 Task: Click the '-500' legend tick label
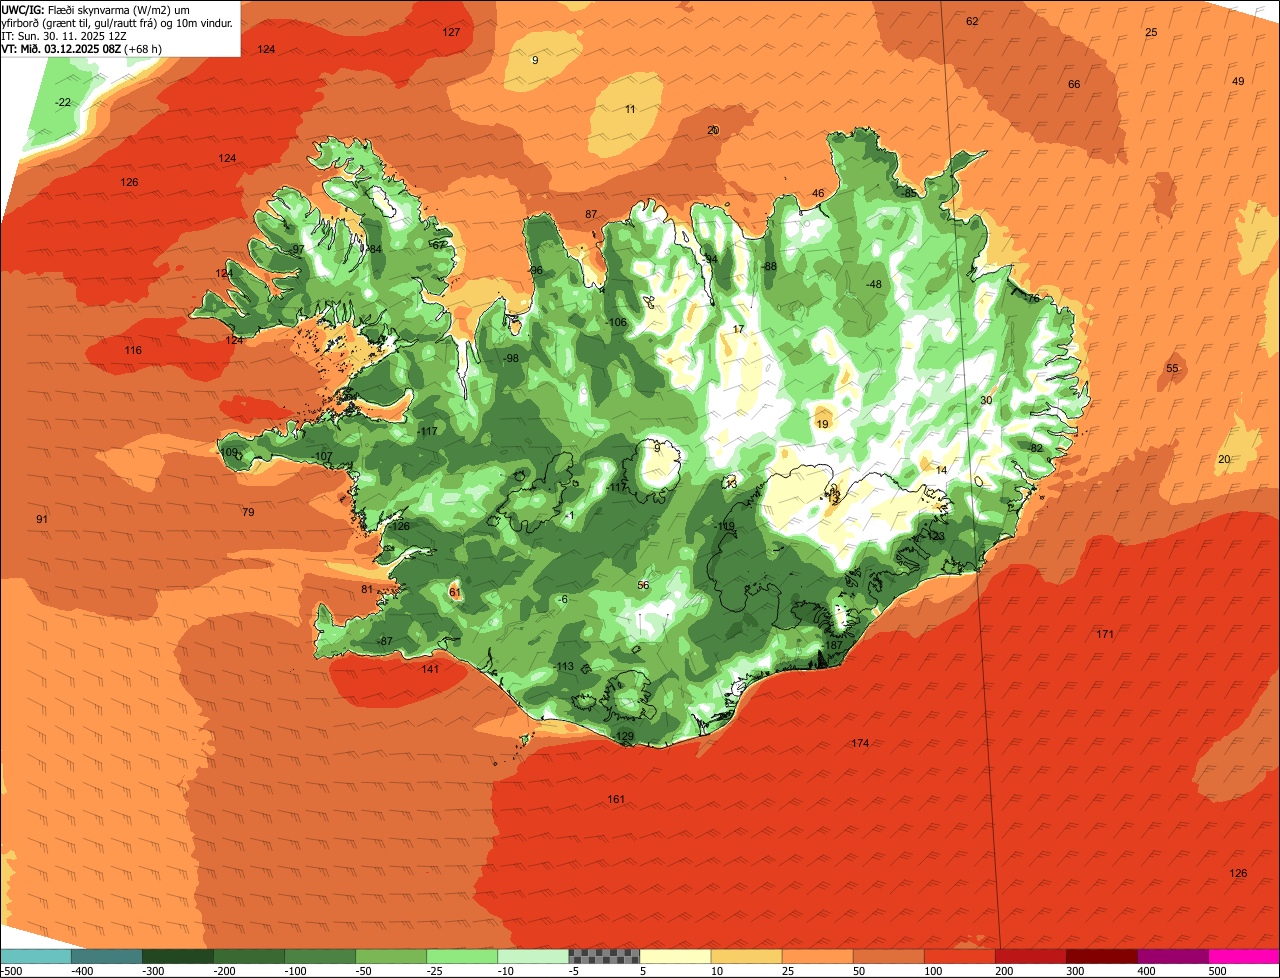click(x=12, y=971)
